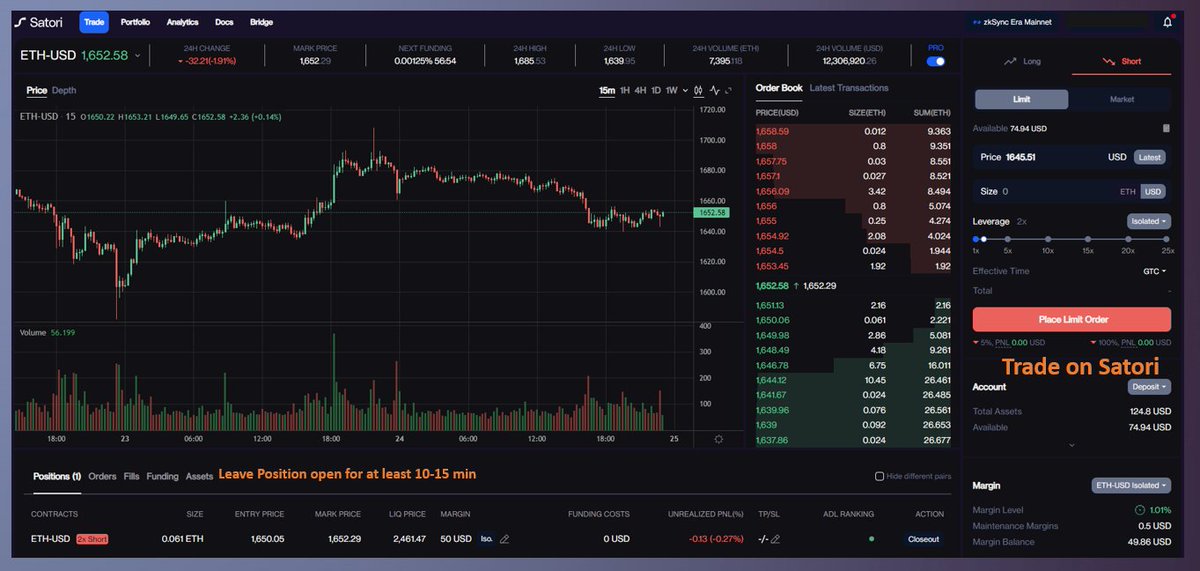Check Hide different pairs checkbox
1200x571 pixels.
[x=879, y=477]
